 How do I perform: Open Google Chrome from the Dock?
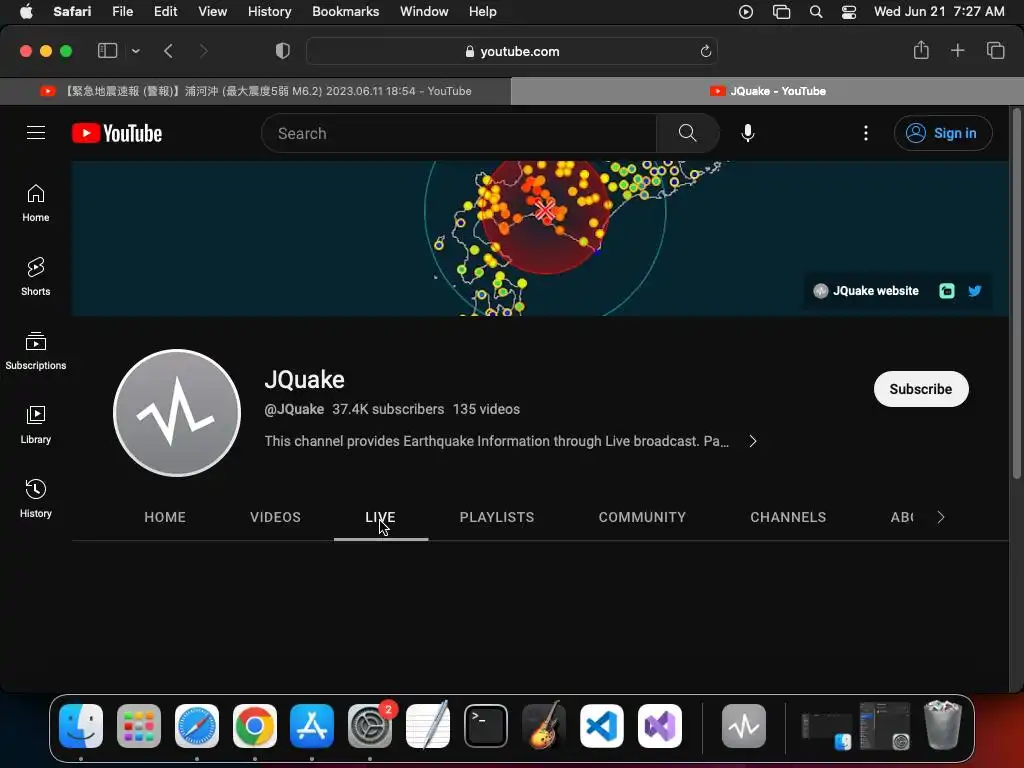[255, 726]
